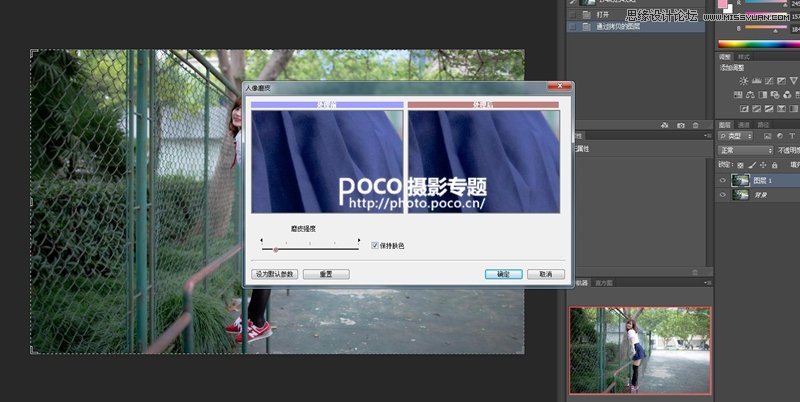Screen dimensions: 800x402
Task: Open the Properties panel flyout menu
Action: [x=708, y=136]
